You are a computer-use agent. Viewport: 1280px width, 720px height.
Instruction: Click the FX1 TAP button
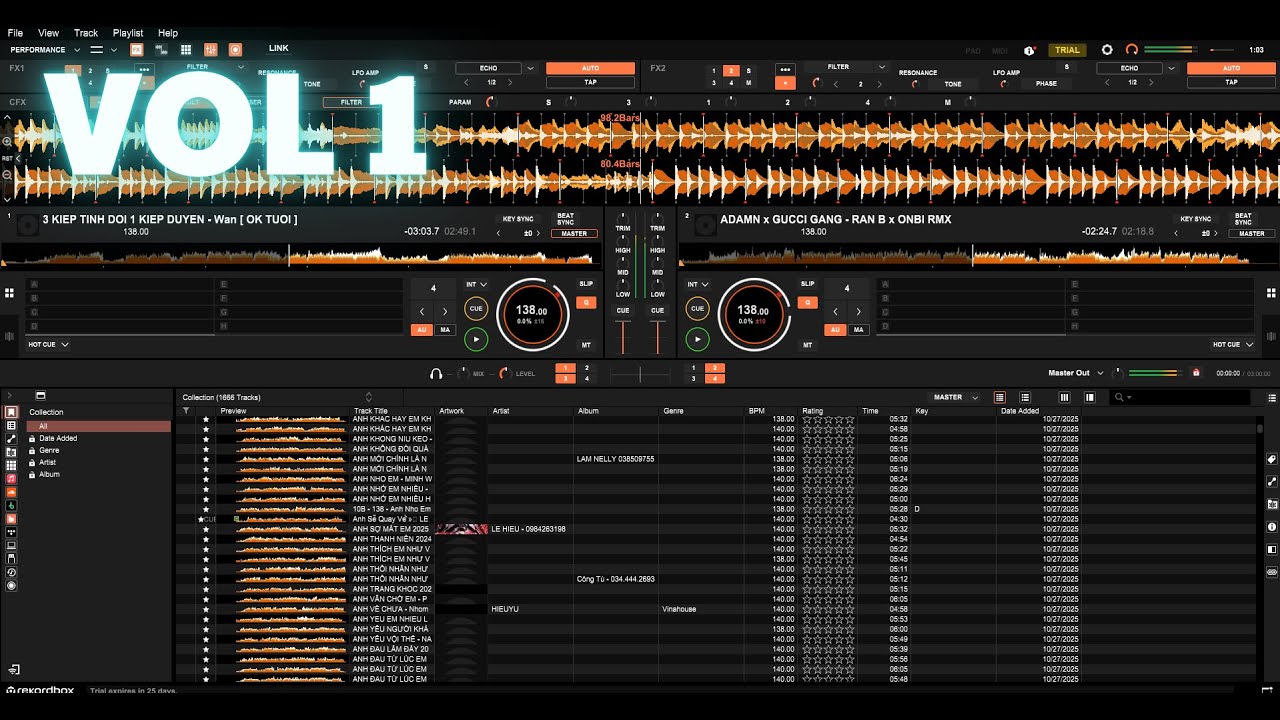tap(590, 82)
